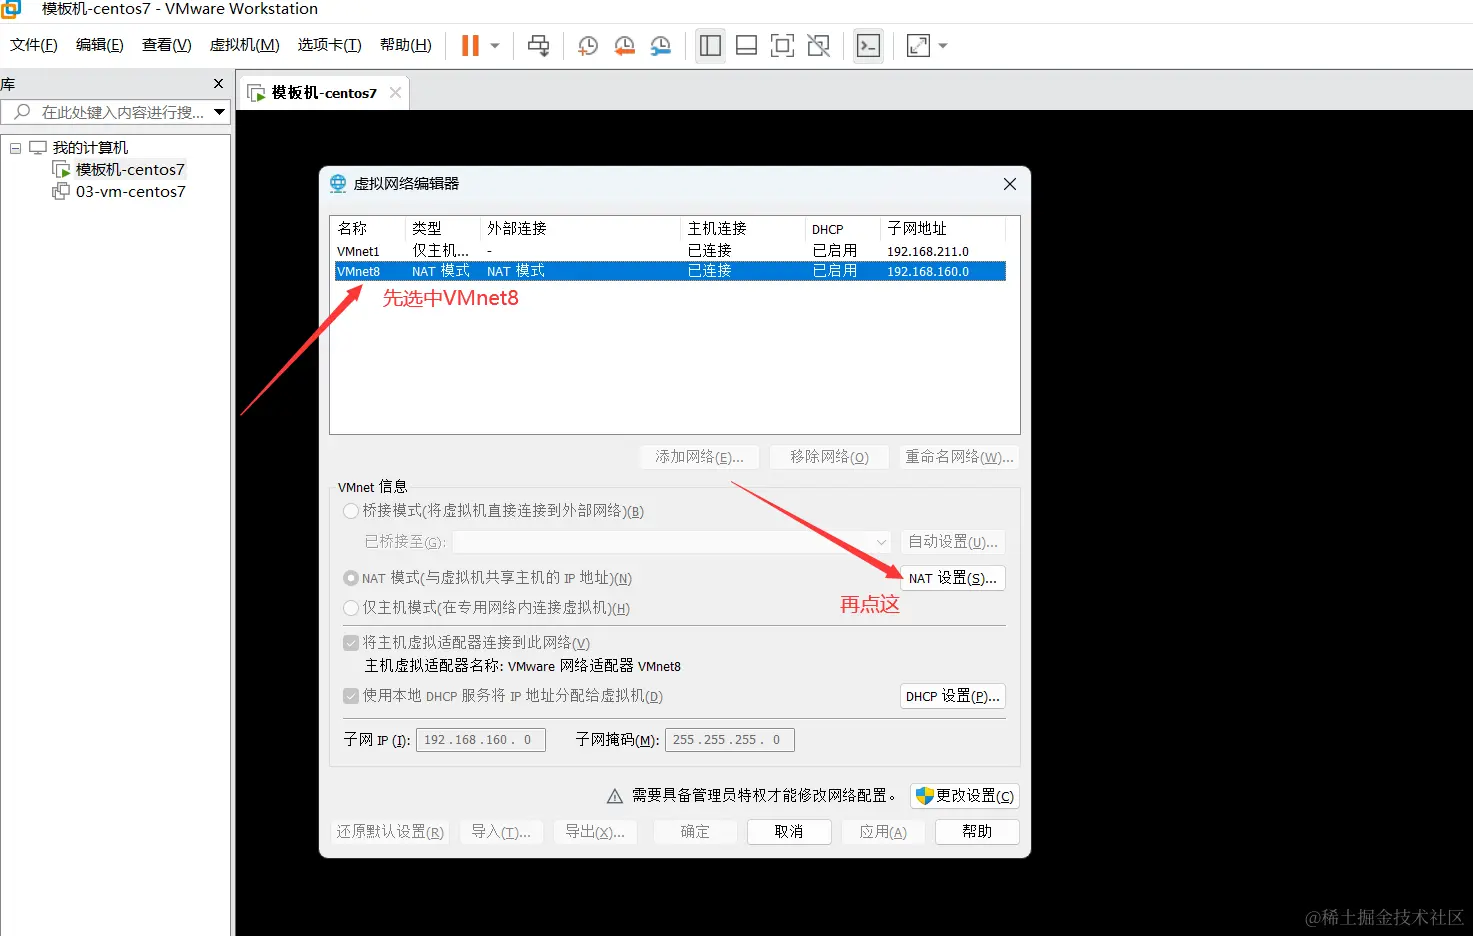1473x936 pixels.
Task: Click the warning triangle icon
Action: [x=616, y=797]
